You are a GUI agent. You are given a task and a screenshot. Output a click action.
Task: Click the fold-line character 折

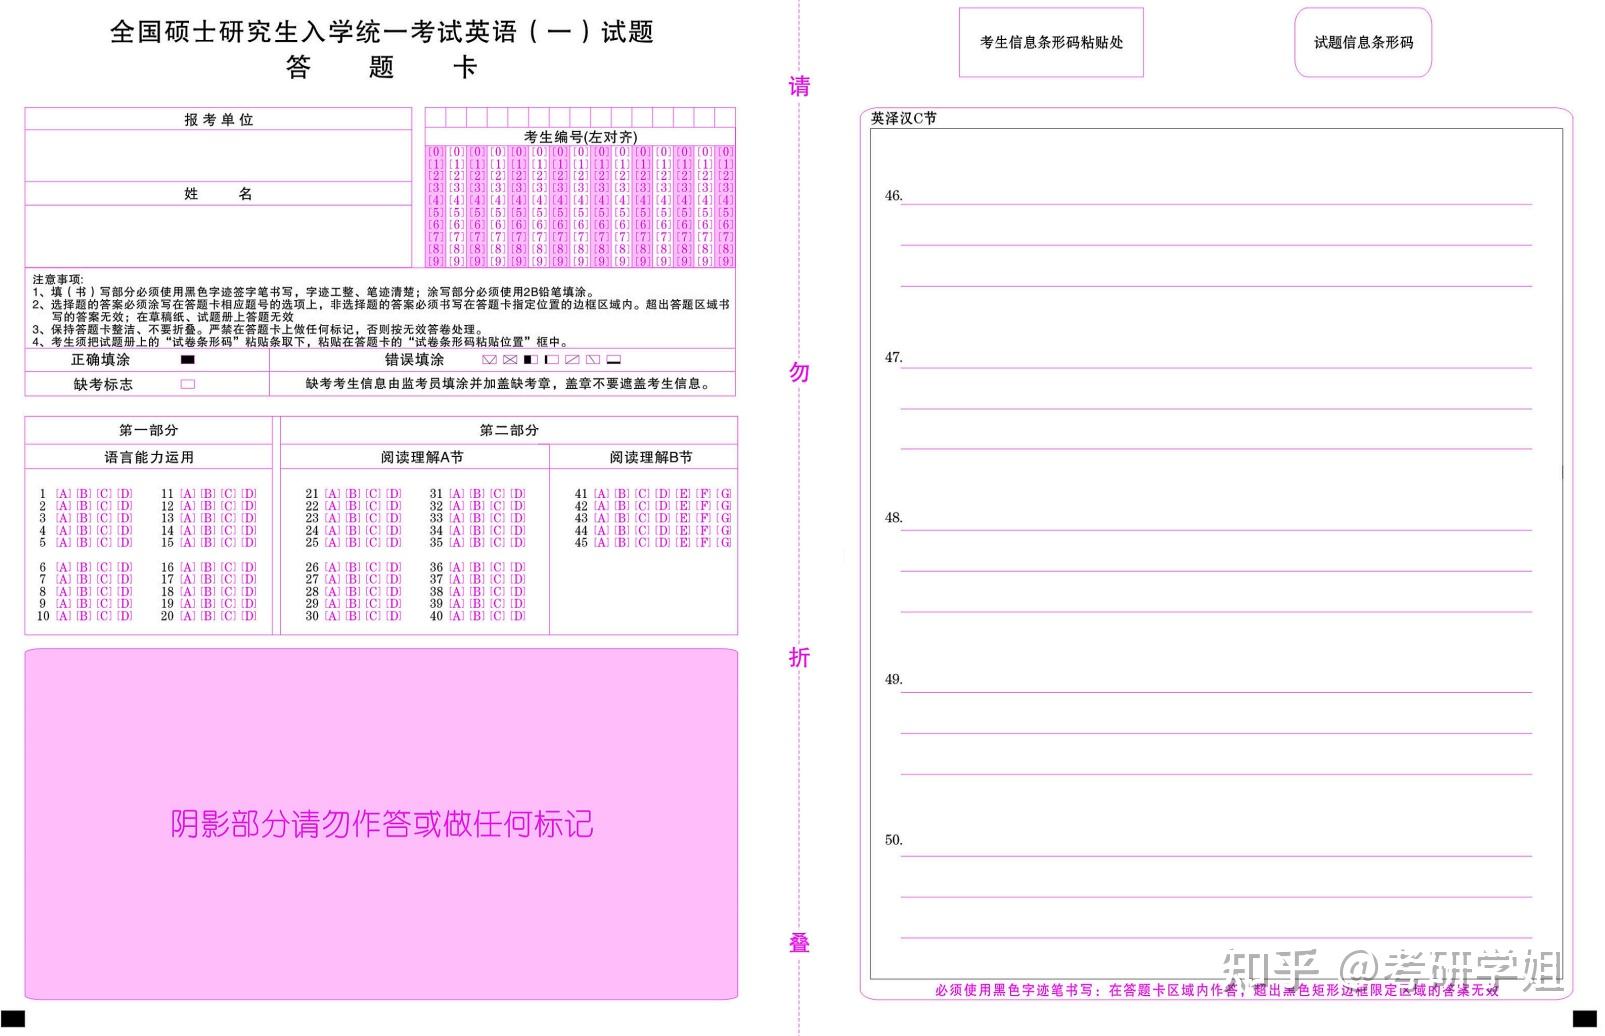coord(799,657)
